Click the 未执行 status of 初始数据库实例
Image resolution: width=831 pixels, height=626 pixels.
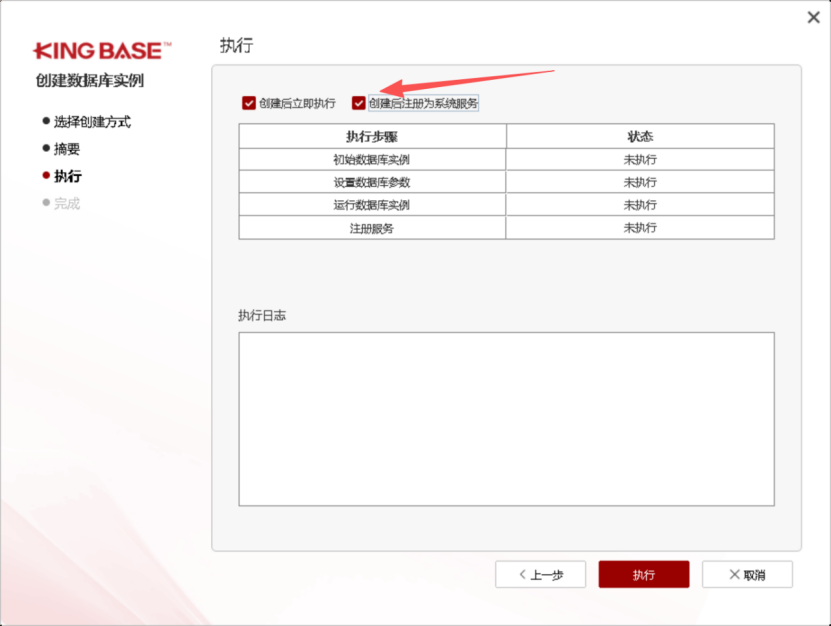coord(640,160)
